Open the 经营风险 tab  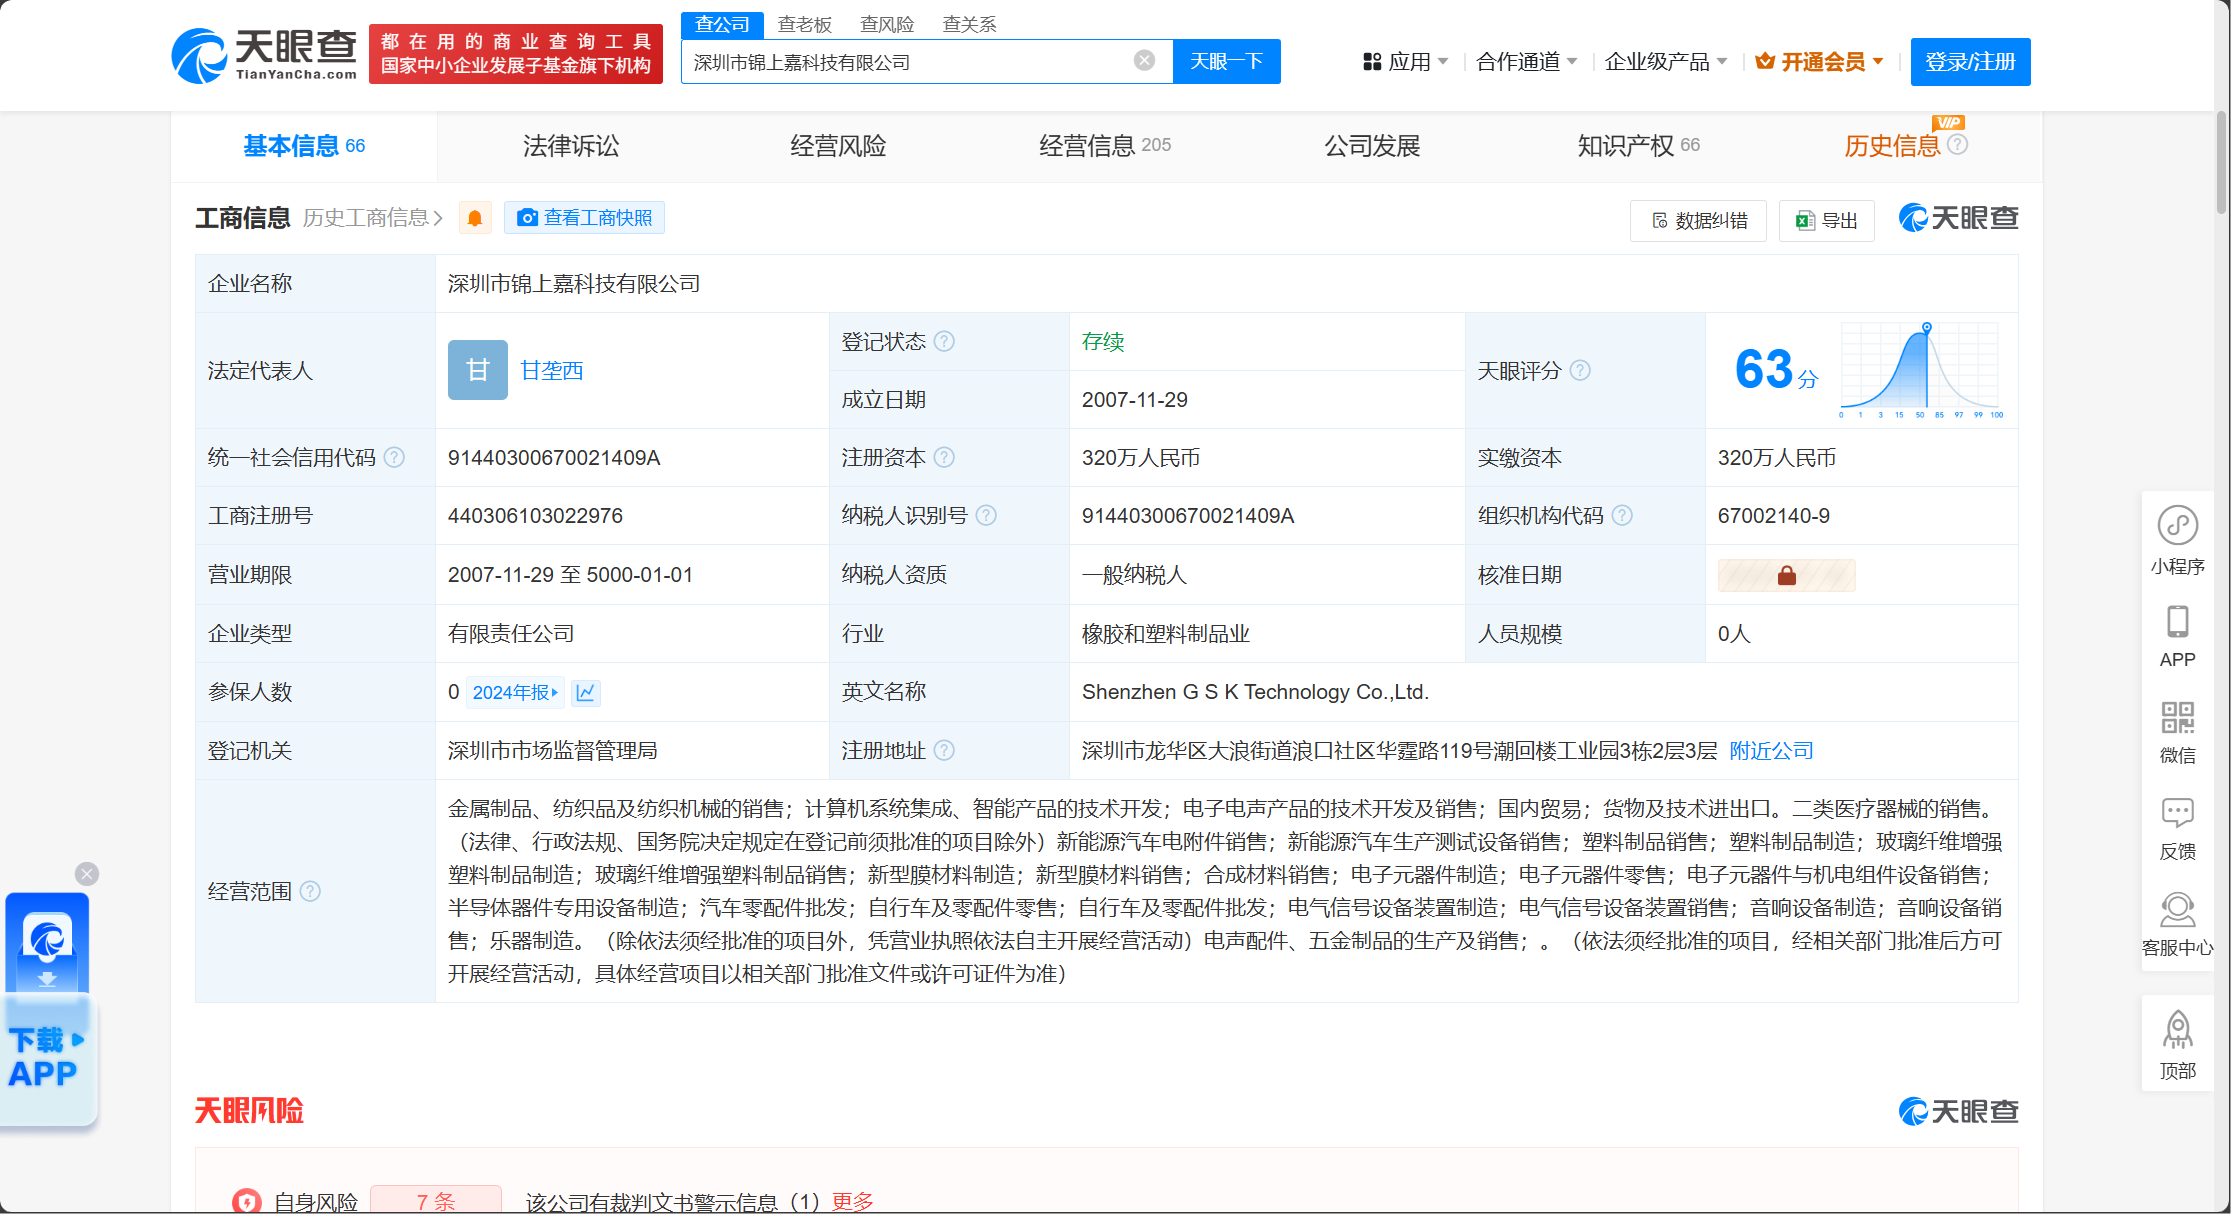(838, 146)
